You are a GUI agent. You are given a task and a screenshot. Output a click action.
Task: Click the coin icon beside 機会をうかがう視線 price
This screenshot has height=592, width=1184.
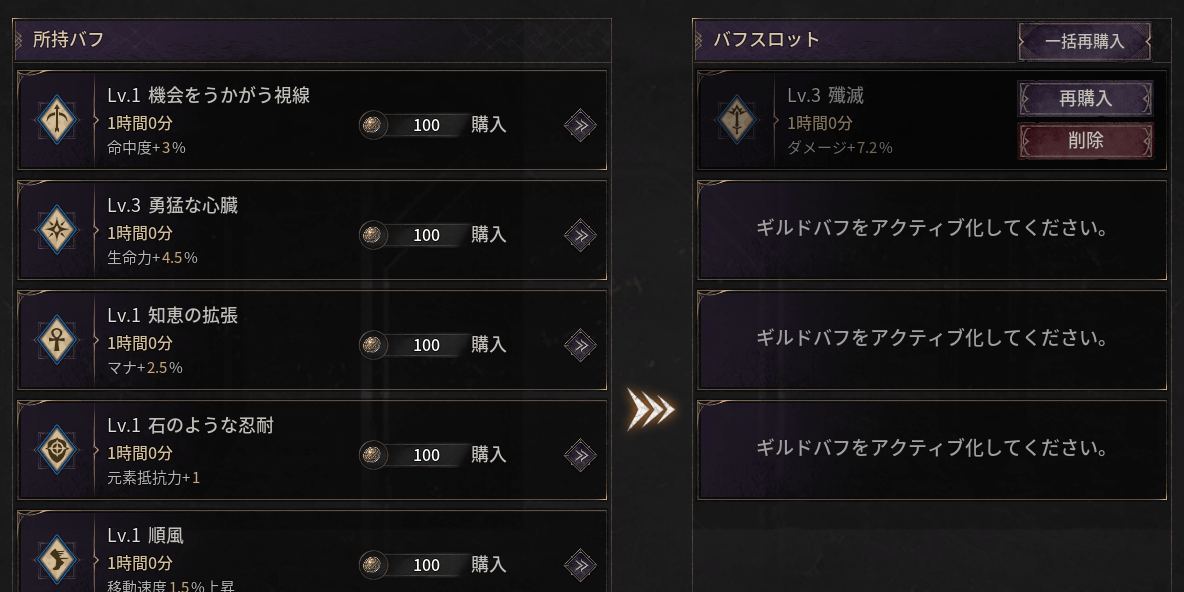(374, 125)
